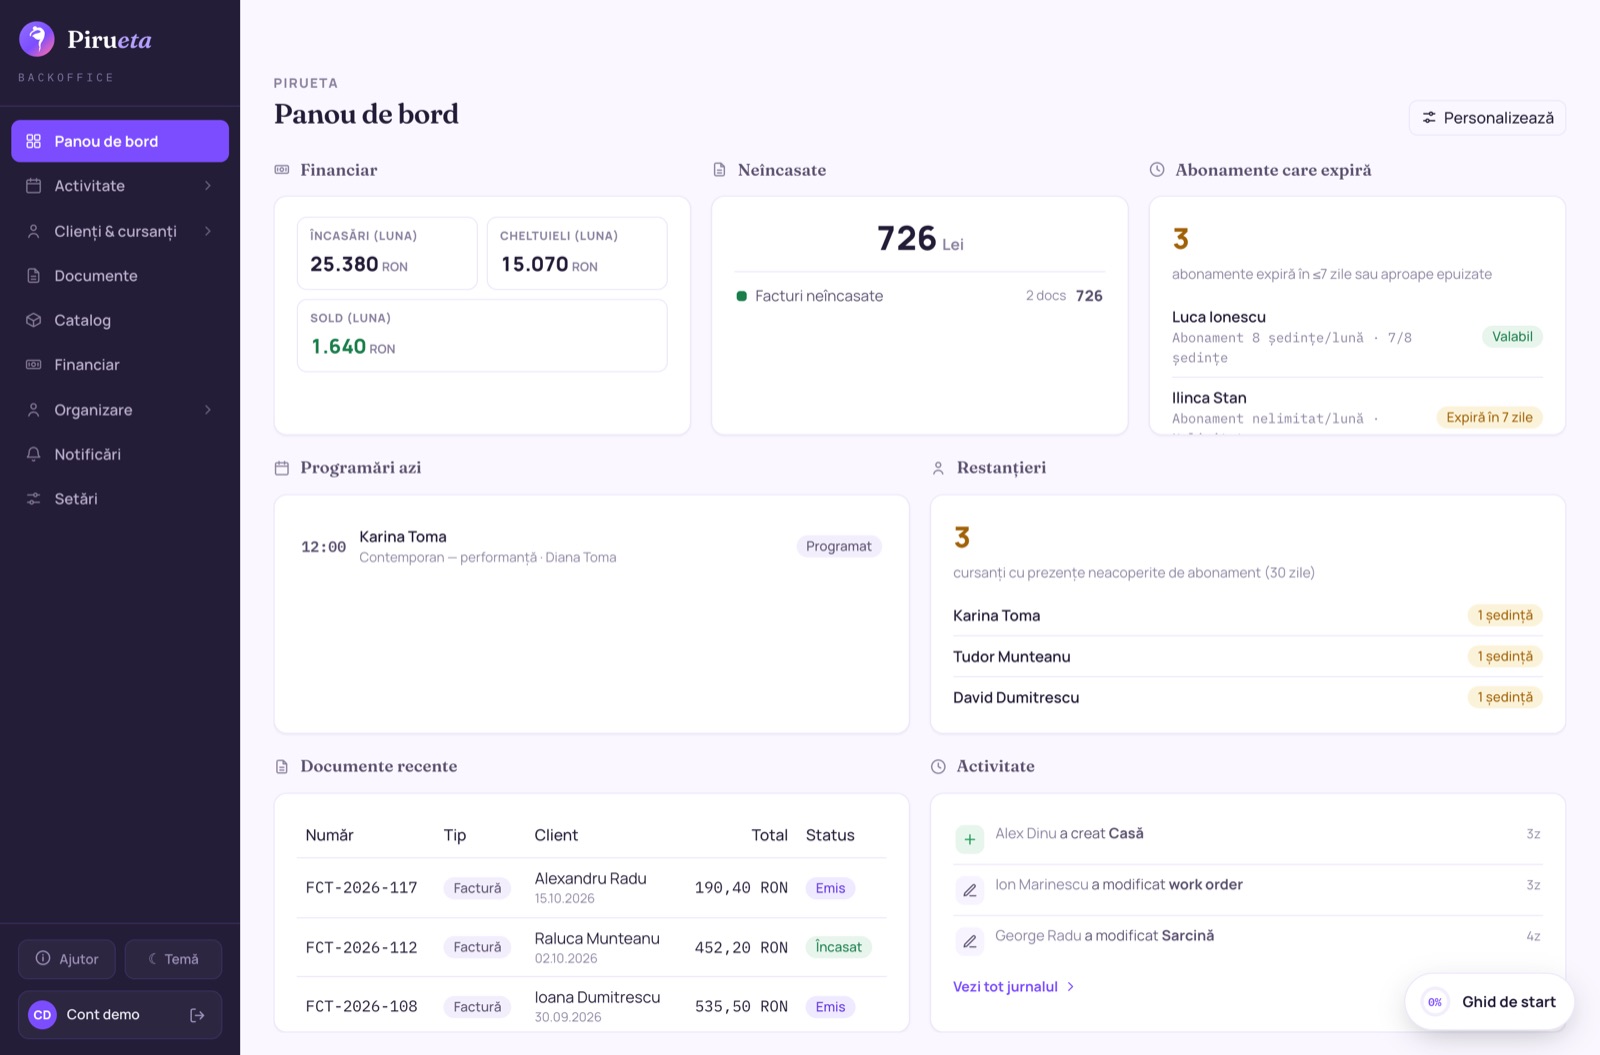Expand the Clienți & cursanți submenu chevron
The image size is (1600, 1055).
(208, 231)
